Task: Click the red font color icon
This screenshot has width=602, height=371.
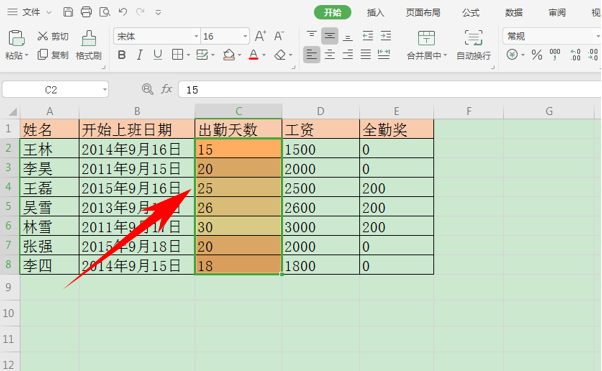Action: 253,55
